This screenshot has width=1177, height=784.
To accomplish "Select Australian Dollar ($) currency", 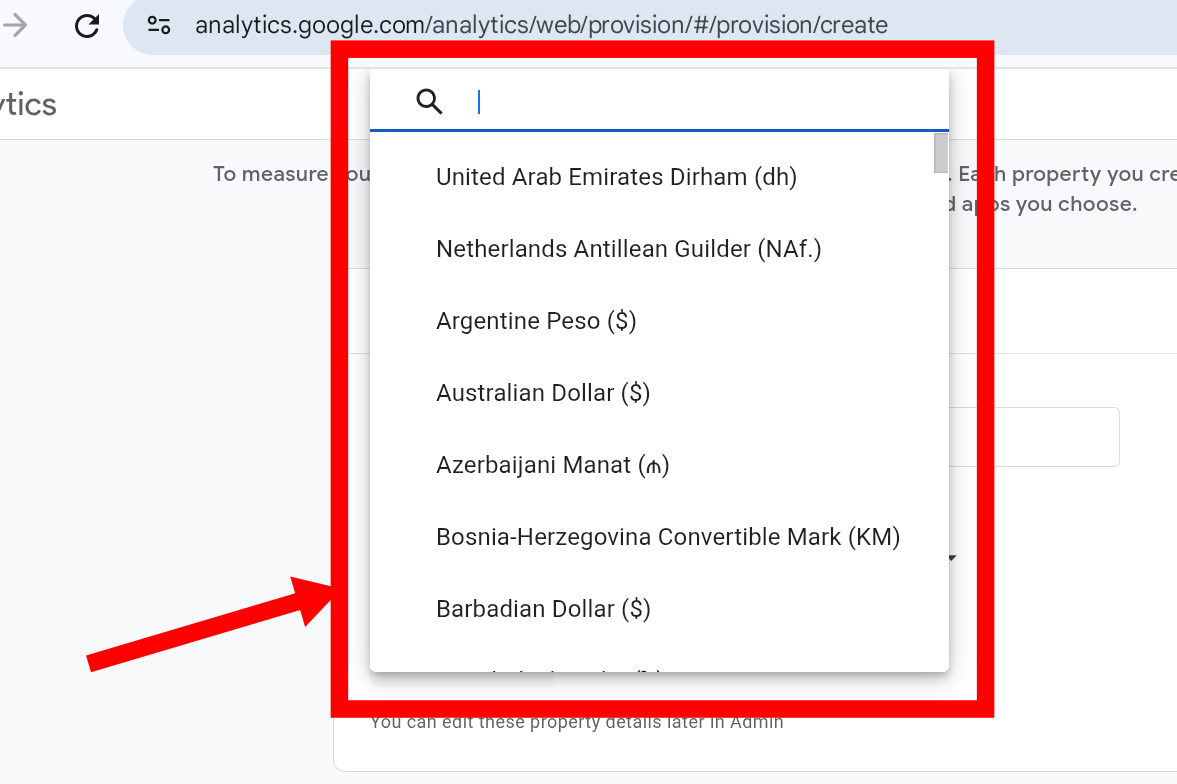I will click(x=543, y=393).
